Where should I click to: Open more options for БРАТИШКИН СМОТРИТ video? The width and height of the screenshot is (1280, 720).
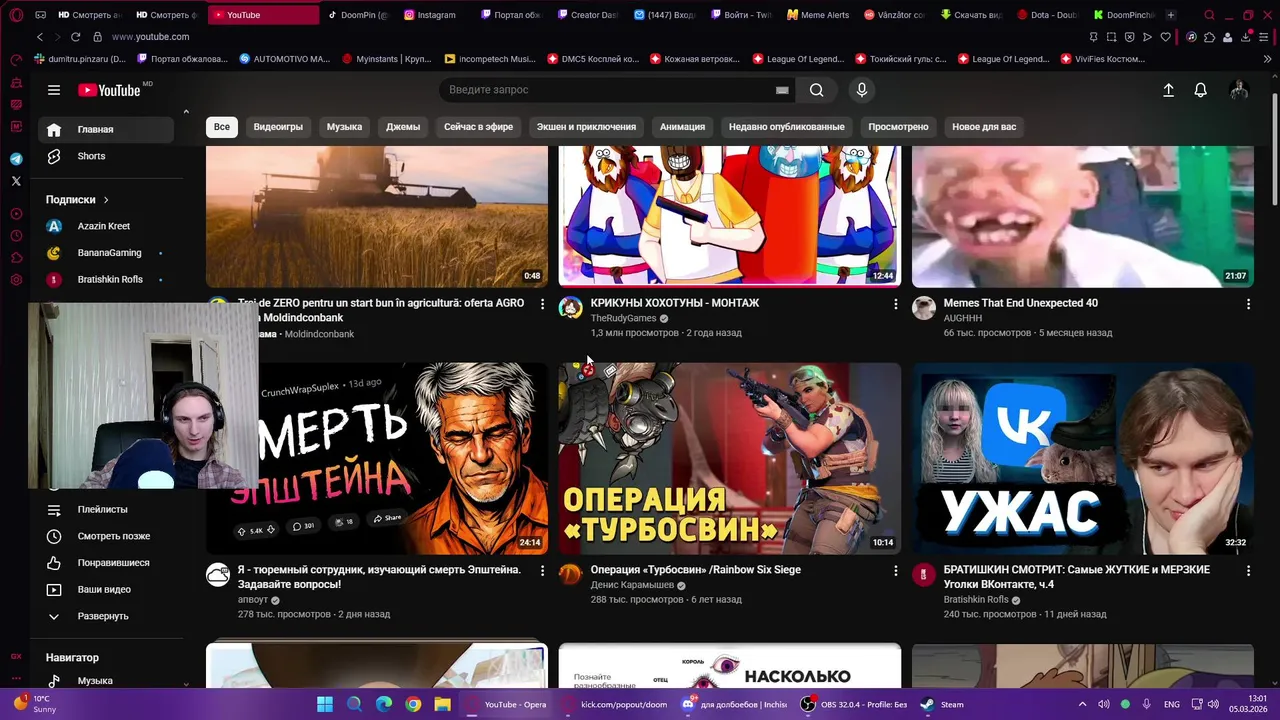click(x=1248, y=570)
